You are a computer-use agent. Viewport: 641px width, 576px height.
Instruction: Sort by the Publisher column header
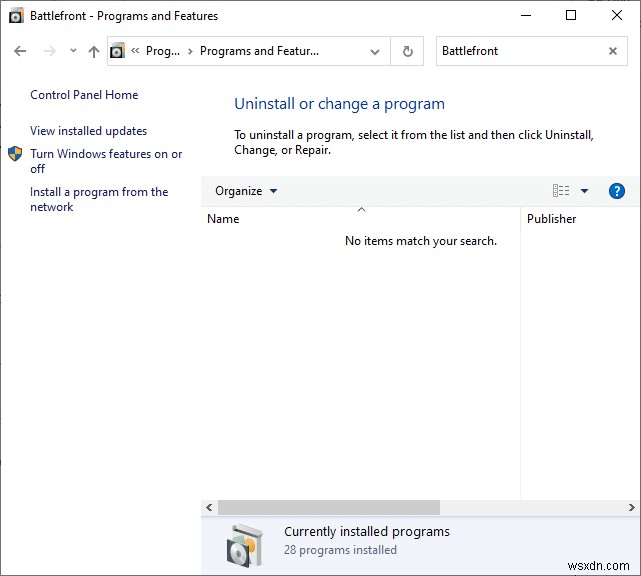point(580,219)
